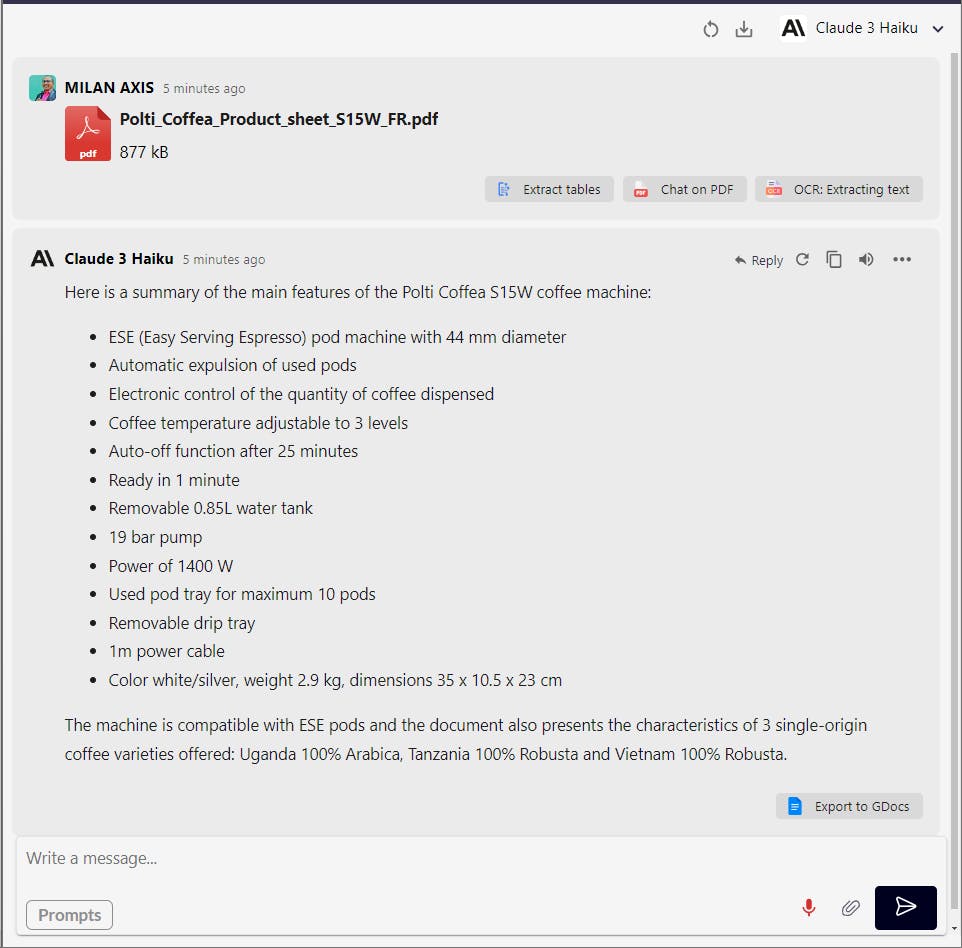Click the 'Automatic expulsion of used pods' bullet

pyautogui.click(x=233, y=365)
